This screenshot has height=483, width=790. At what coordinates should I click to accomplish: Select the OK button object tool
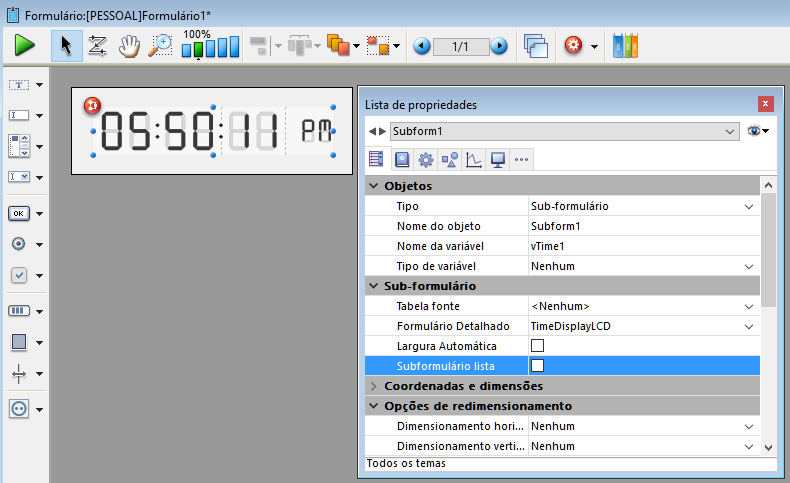(x=20, y=213)
